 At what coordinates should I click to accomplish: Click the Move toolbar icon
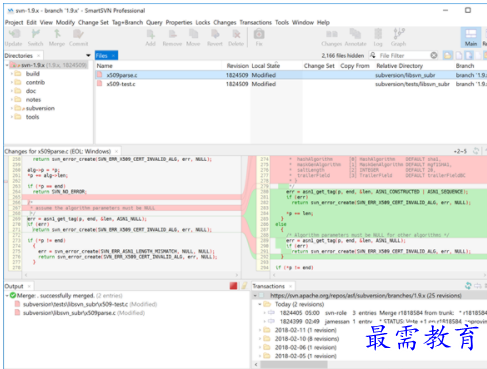click(193, 38)
